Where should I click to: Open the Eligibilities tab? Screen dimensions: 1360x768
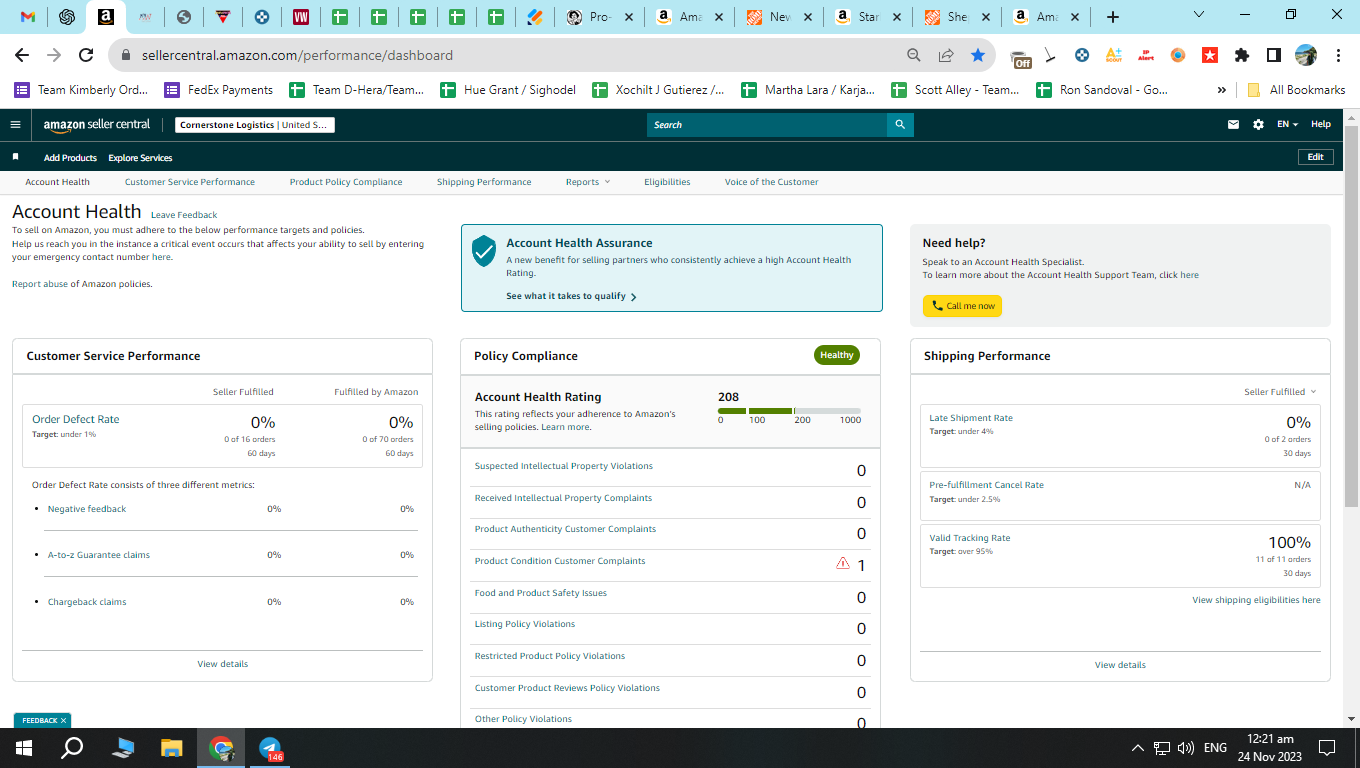tap(667, 182)
